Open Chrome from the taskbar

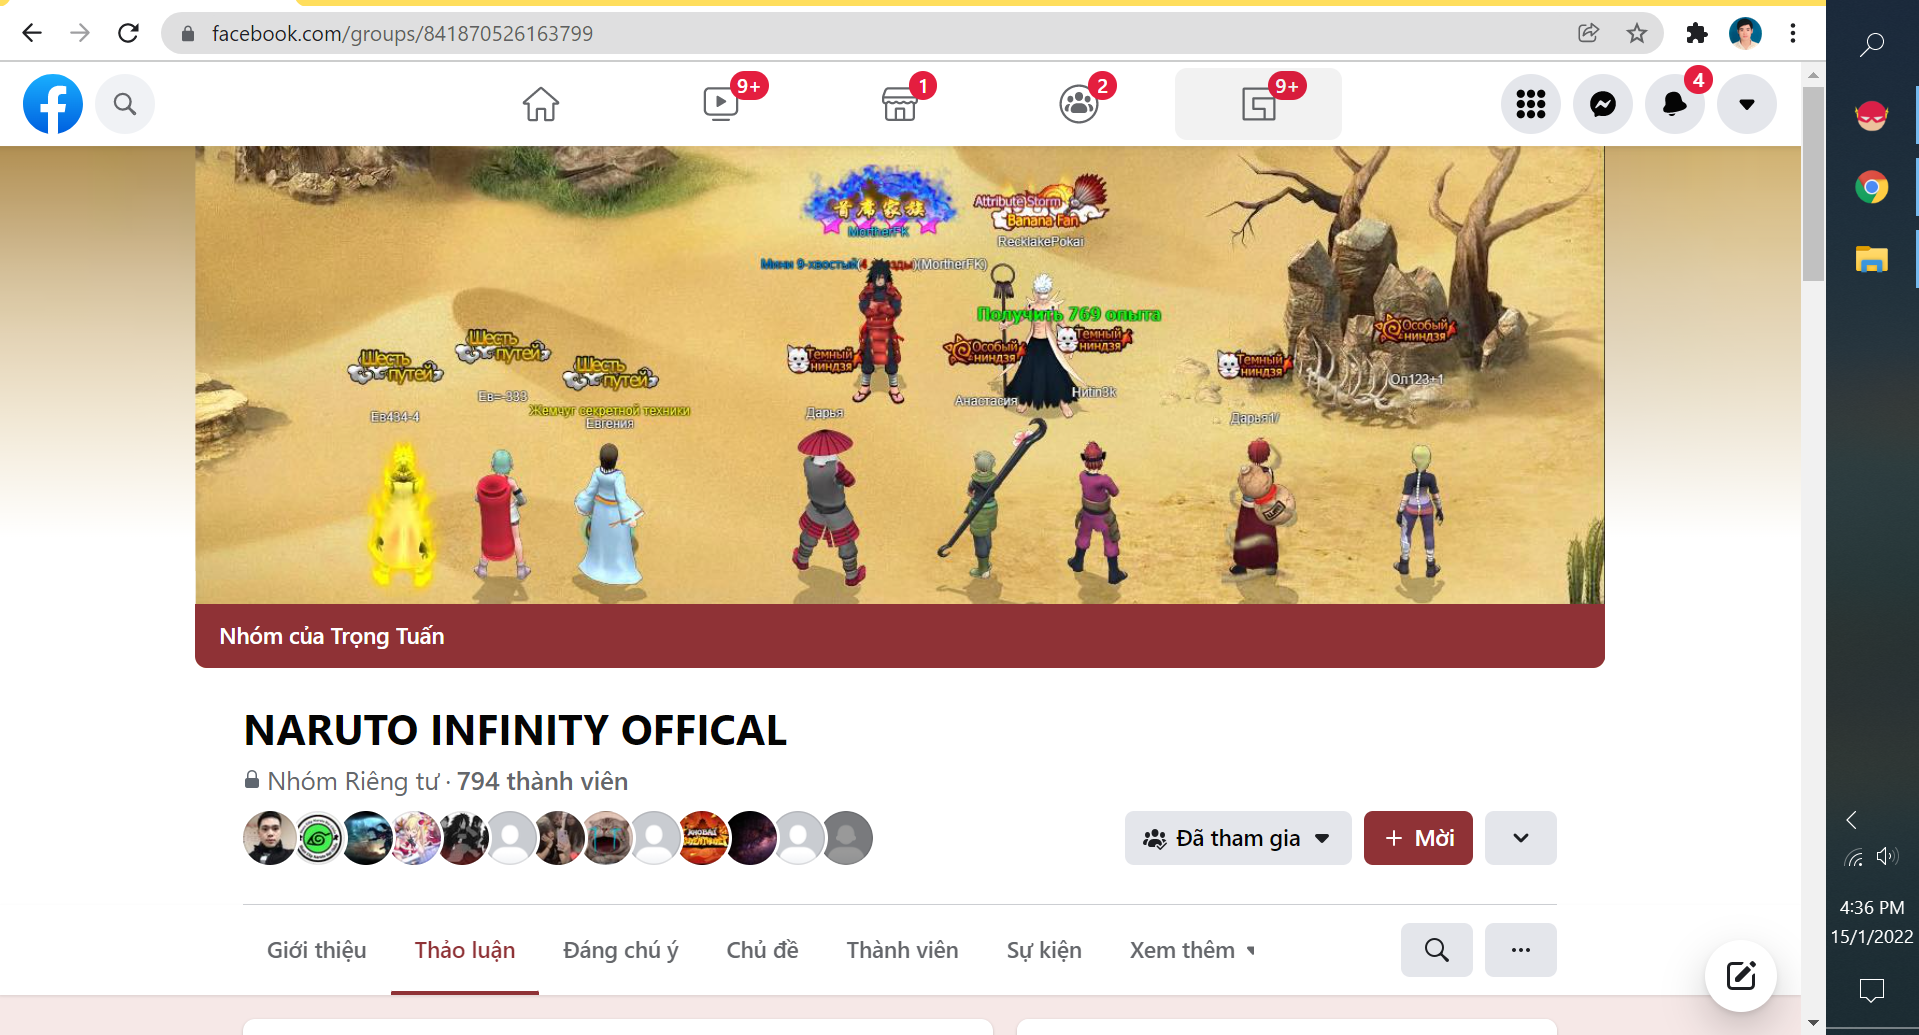click(x=1872, y=187)
